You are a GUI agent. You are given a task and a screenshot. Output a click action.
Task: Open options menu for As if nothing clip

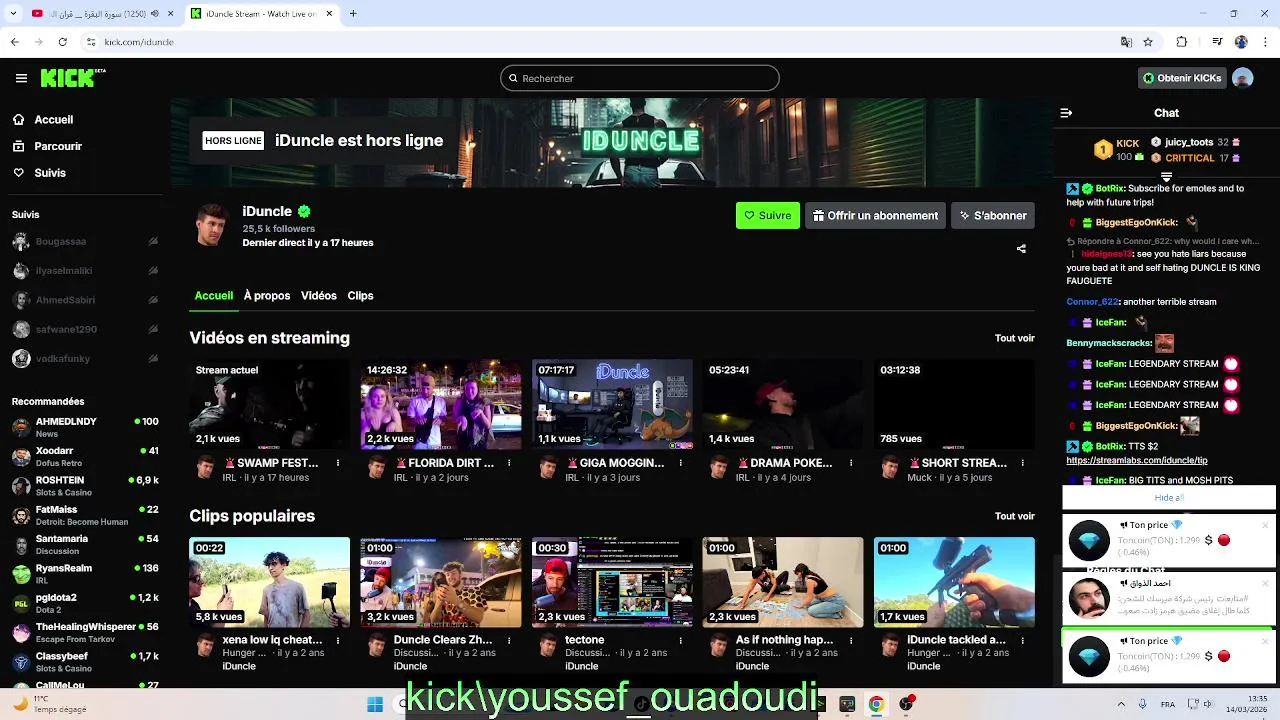coord(851,640)
